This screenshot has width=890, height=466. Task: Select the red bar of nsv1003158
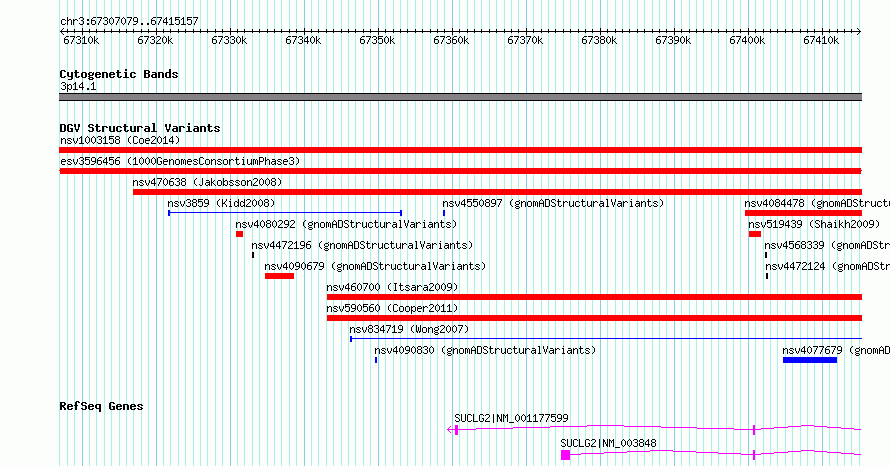460,150
